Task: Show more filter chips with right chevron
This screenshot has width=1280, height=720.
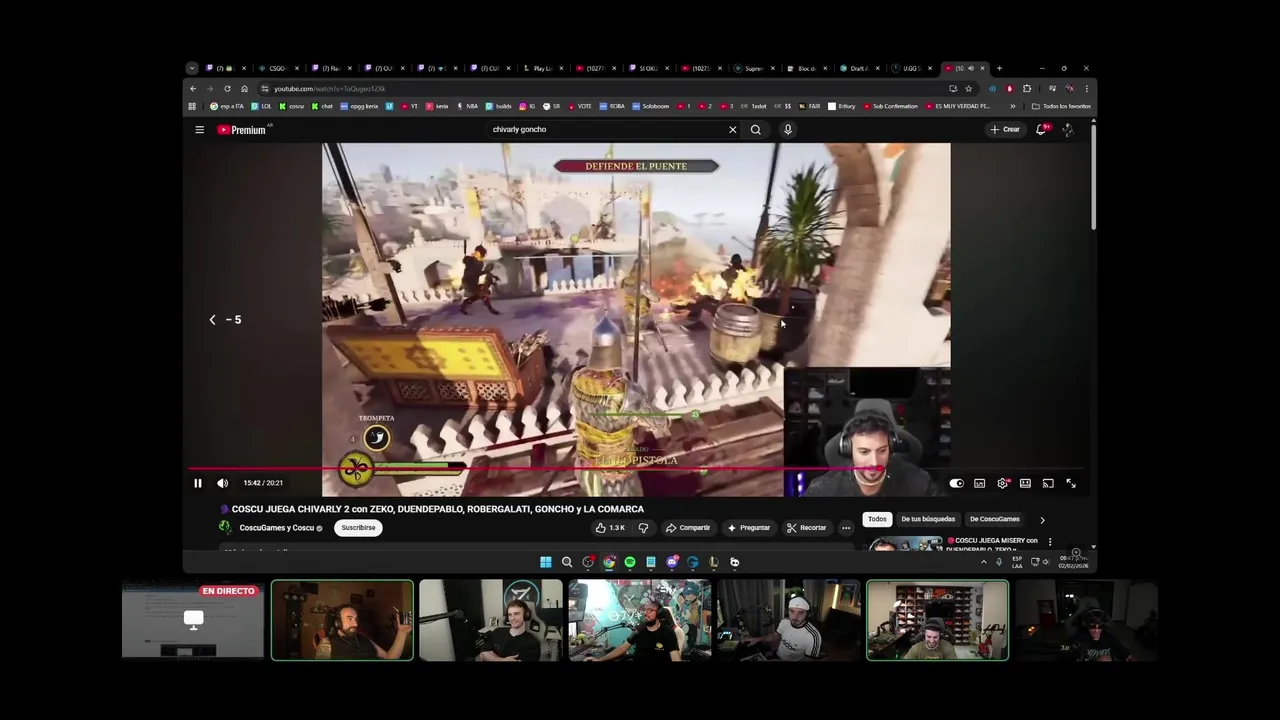Action: 1042,520
